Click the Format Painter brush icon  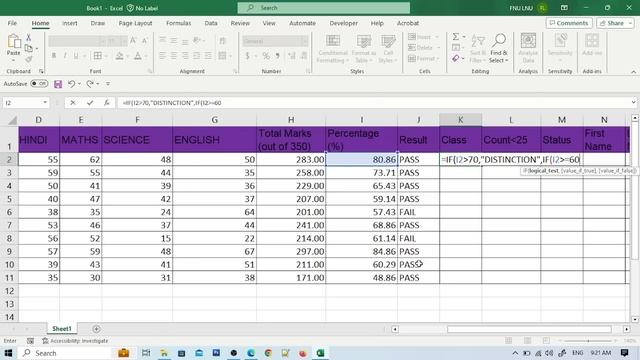pos(29,60)
